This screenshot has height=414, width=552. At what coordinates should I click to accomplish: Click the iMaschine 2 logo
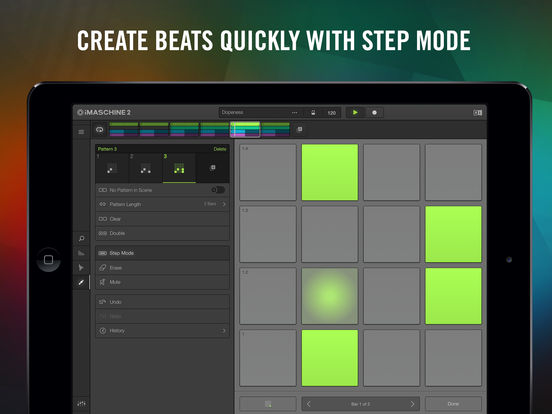(104, 112)
